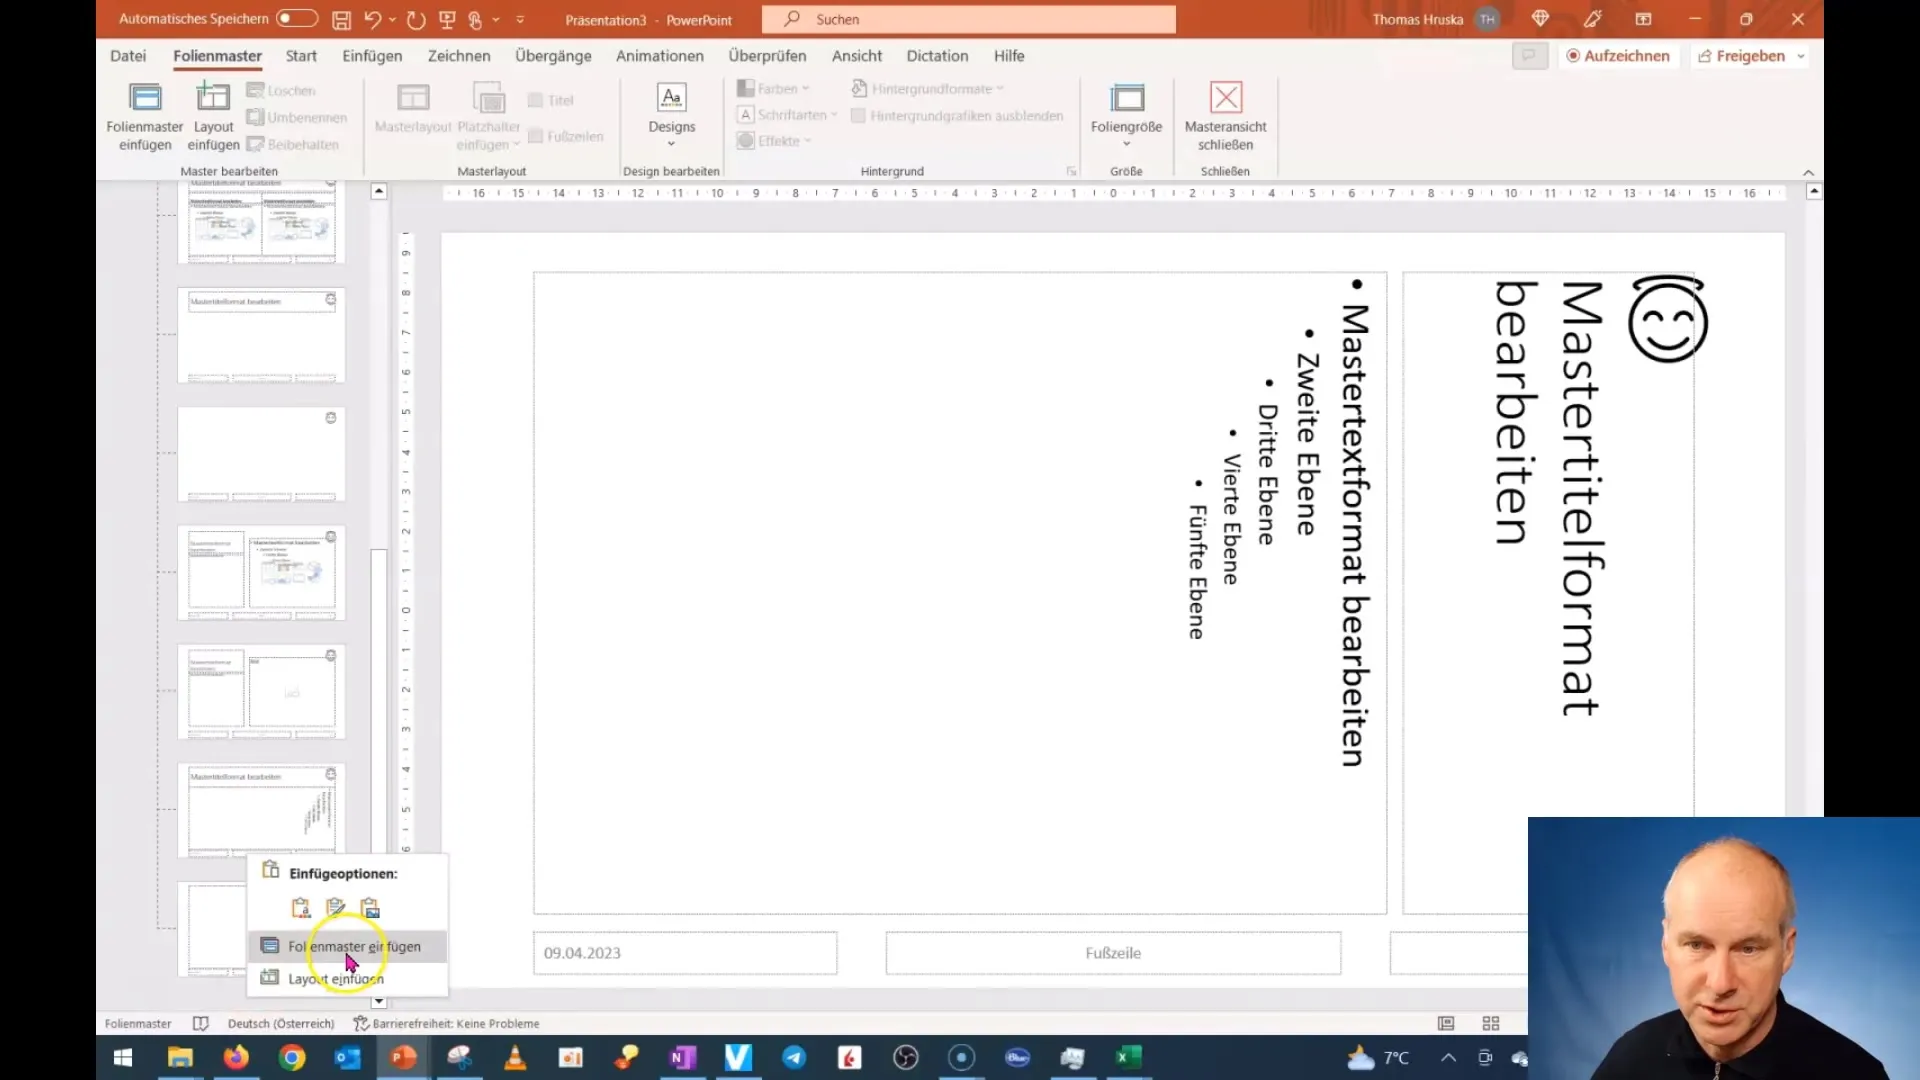This screenshot has height=1080, width=1920.
Task: Click the Fußzeile input field
Action: tap(1112, 952)
